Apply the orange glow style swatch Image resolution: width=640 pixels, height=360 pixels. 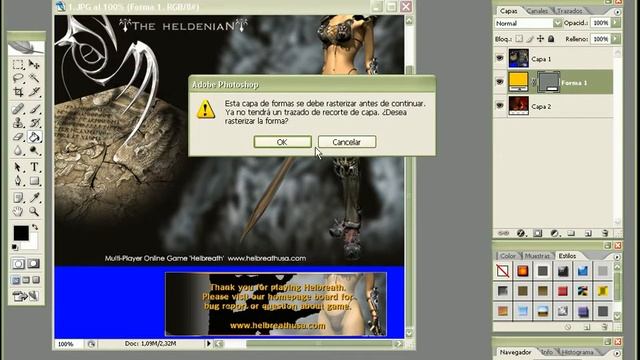pos(522,271)
